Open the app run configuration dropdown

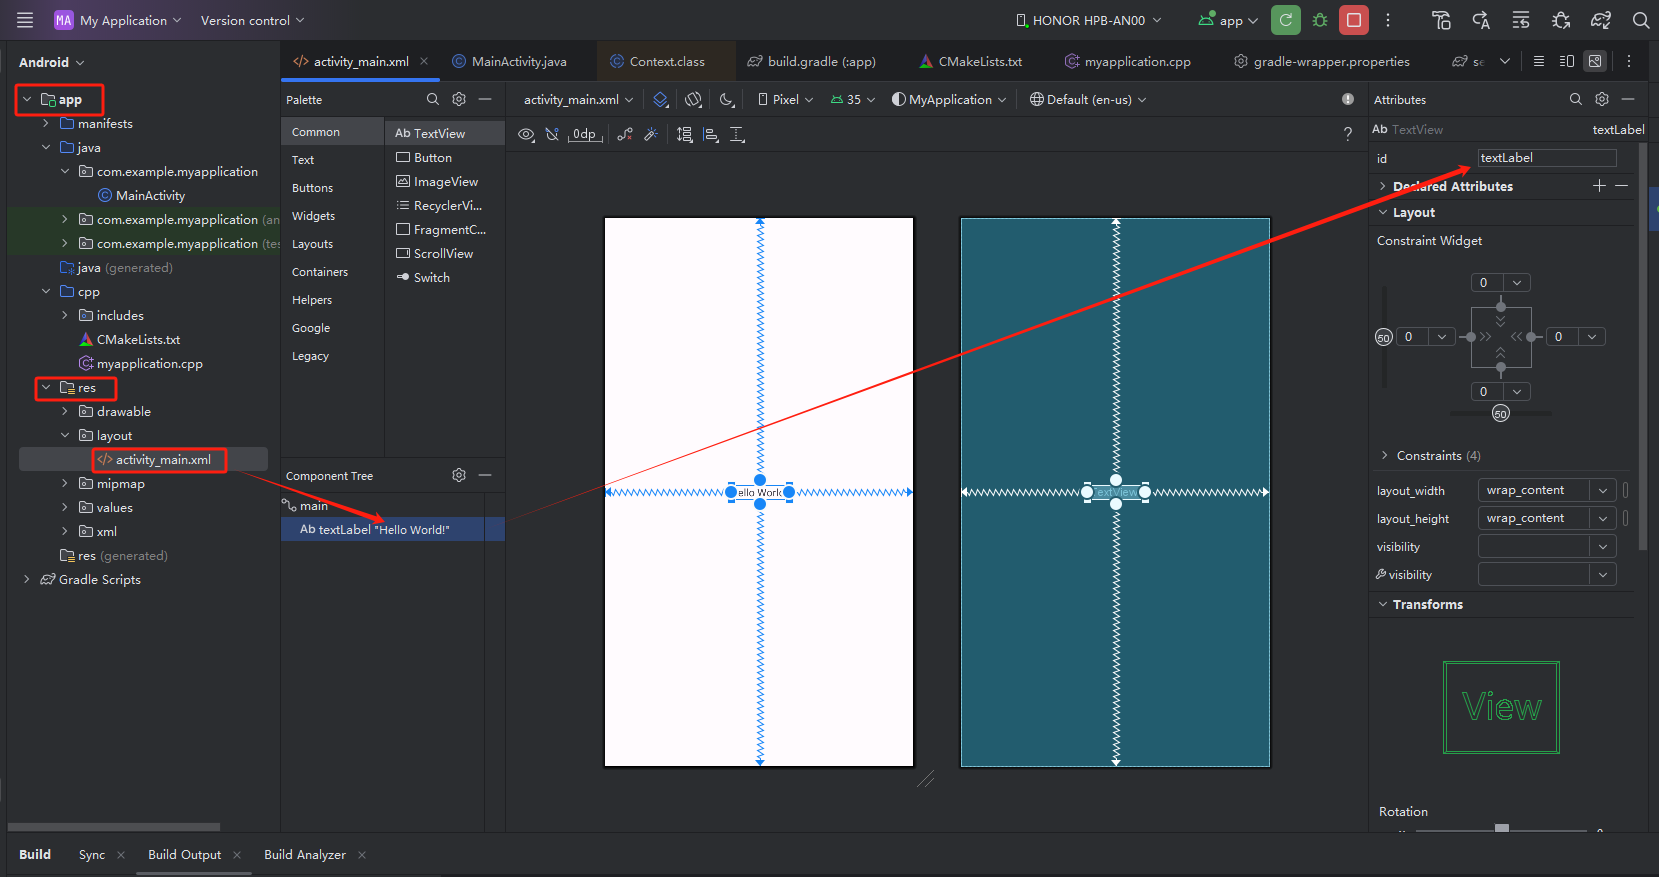pos(1228,20)
